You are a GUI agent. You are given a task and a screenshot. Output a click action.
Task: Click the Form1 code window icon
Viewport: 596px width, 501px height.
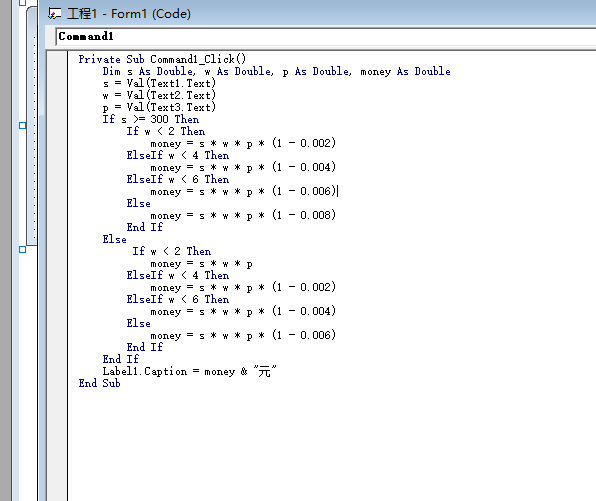click(54, 14)
